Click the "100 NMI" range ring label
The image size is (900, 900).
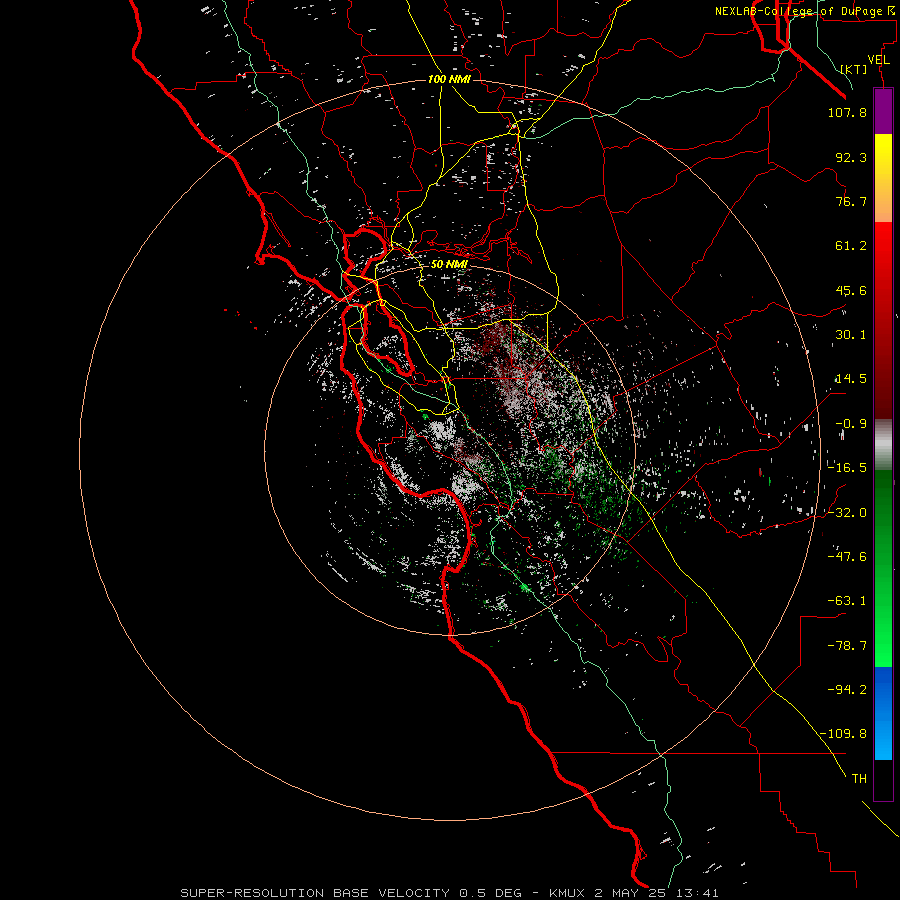pyautogui.click(x=449, y=79)
